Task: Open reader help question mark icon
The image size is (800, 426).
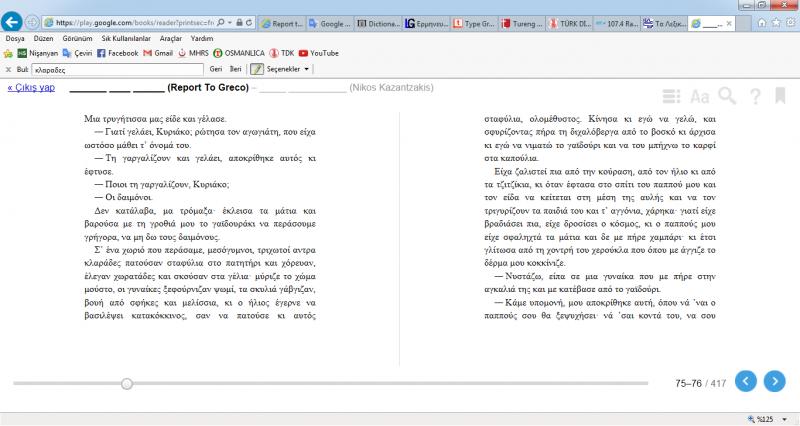Action: pyautogui.click(x=755, y=96)
